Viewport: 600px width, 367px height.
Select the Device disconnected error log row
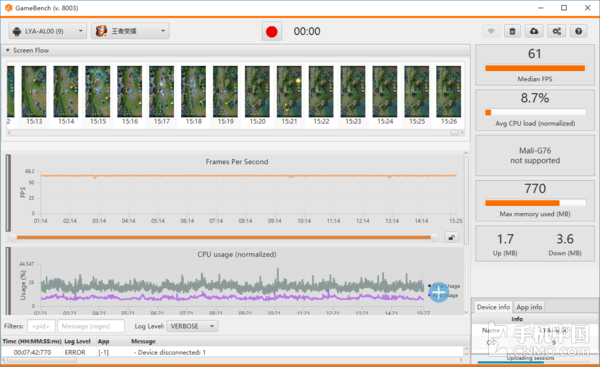[x=233, y=352]
